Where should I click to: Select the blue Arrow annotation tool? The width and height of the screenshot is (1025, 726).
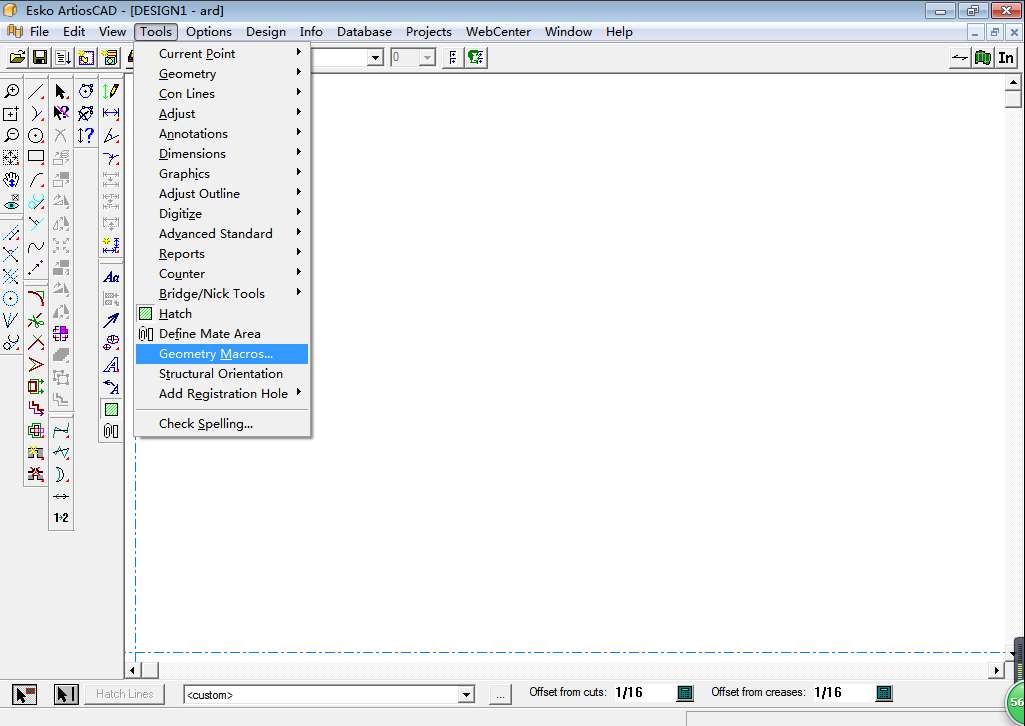(111, 320)
